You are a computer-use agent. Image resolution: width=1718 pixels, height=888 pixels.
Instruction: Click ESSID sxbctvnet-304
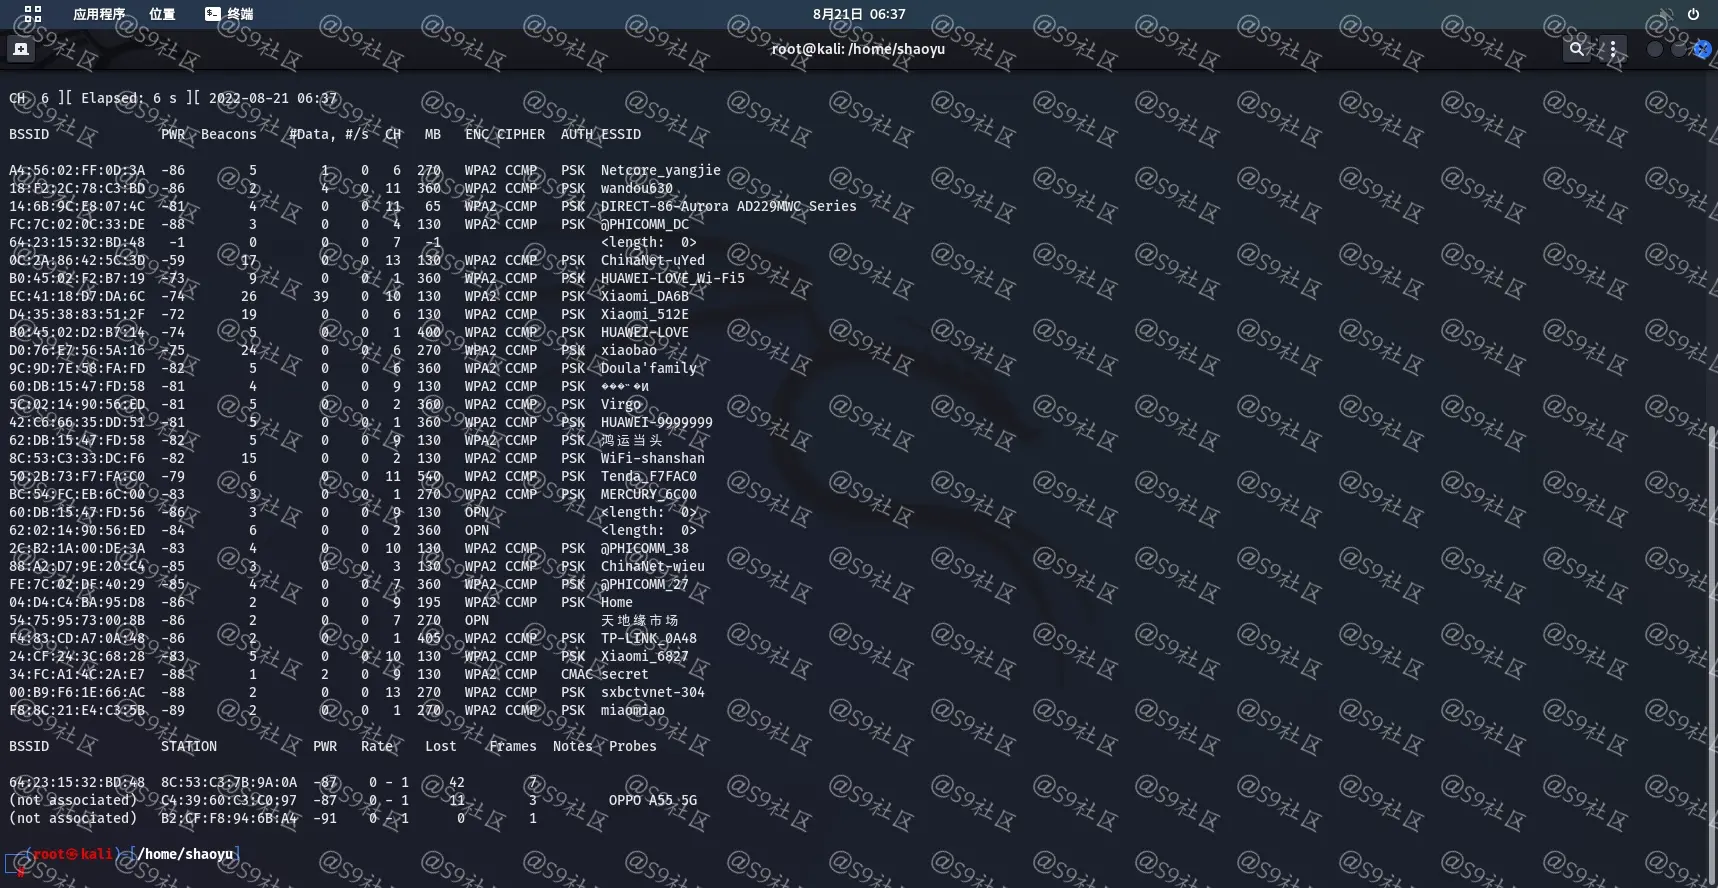tap(652, 692)
